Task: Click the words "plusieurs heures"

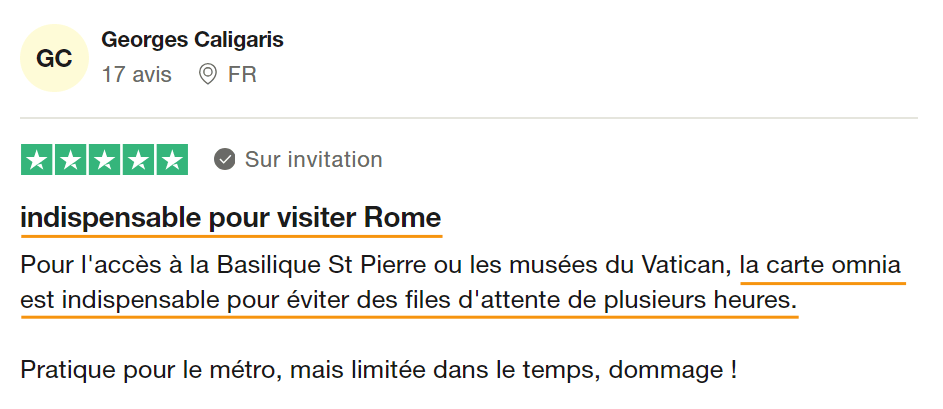Action: click(721, 300)
